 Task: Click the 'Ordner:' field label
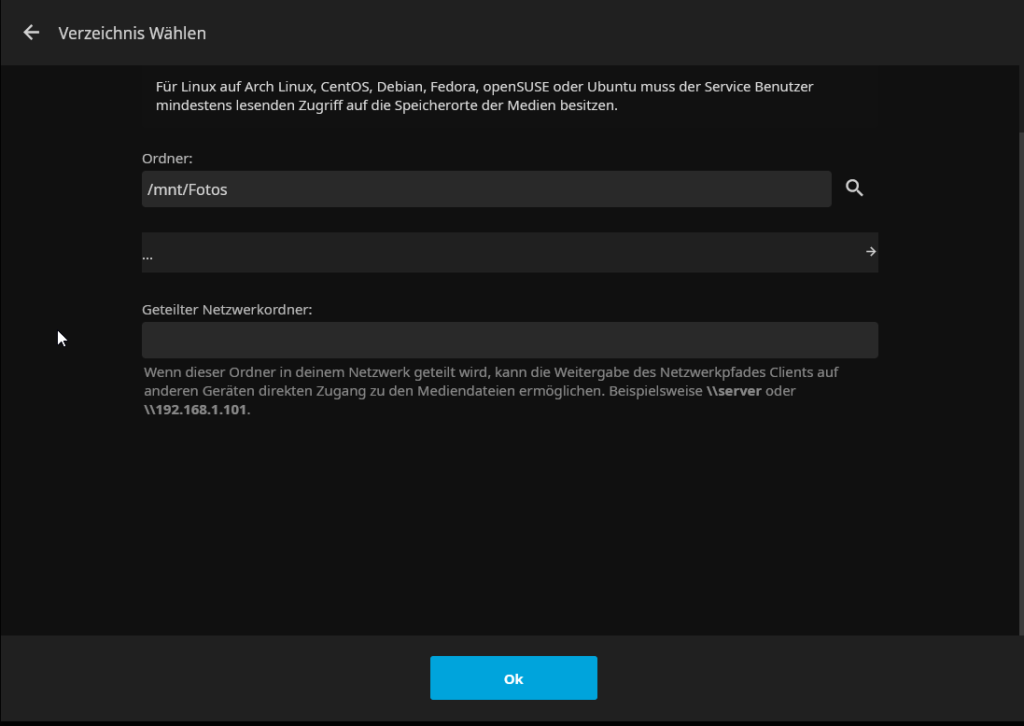click(x=166, y=158)
